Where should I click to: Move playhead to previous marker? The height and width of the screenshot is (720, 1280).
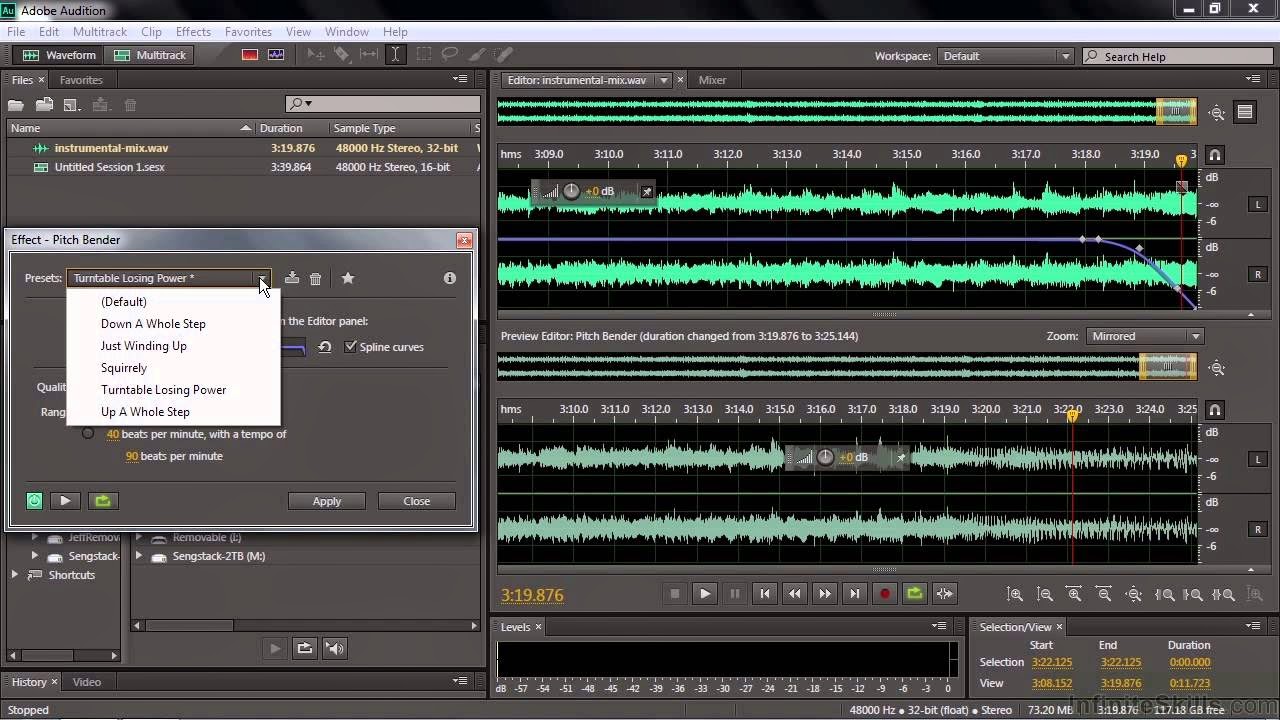[765, 593]
